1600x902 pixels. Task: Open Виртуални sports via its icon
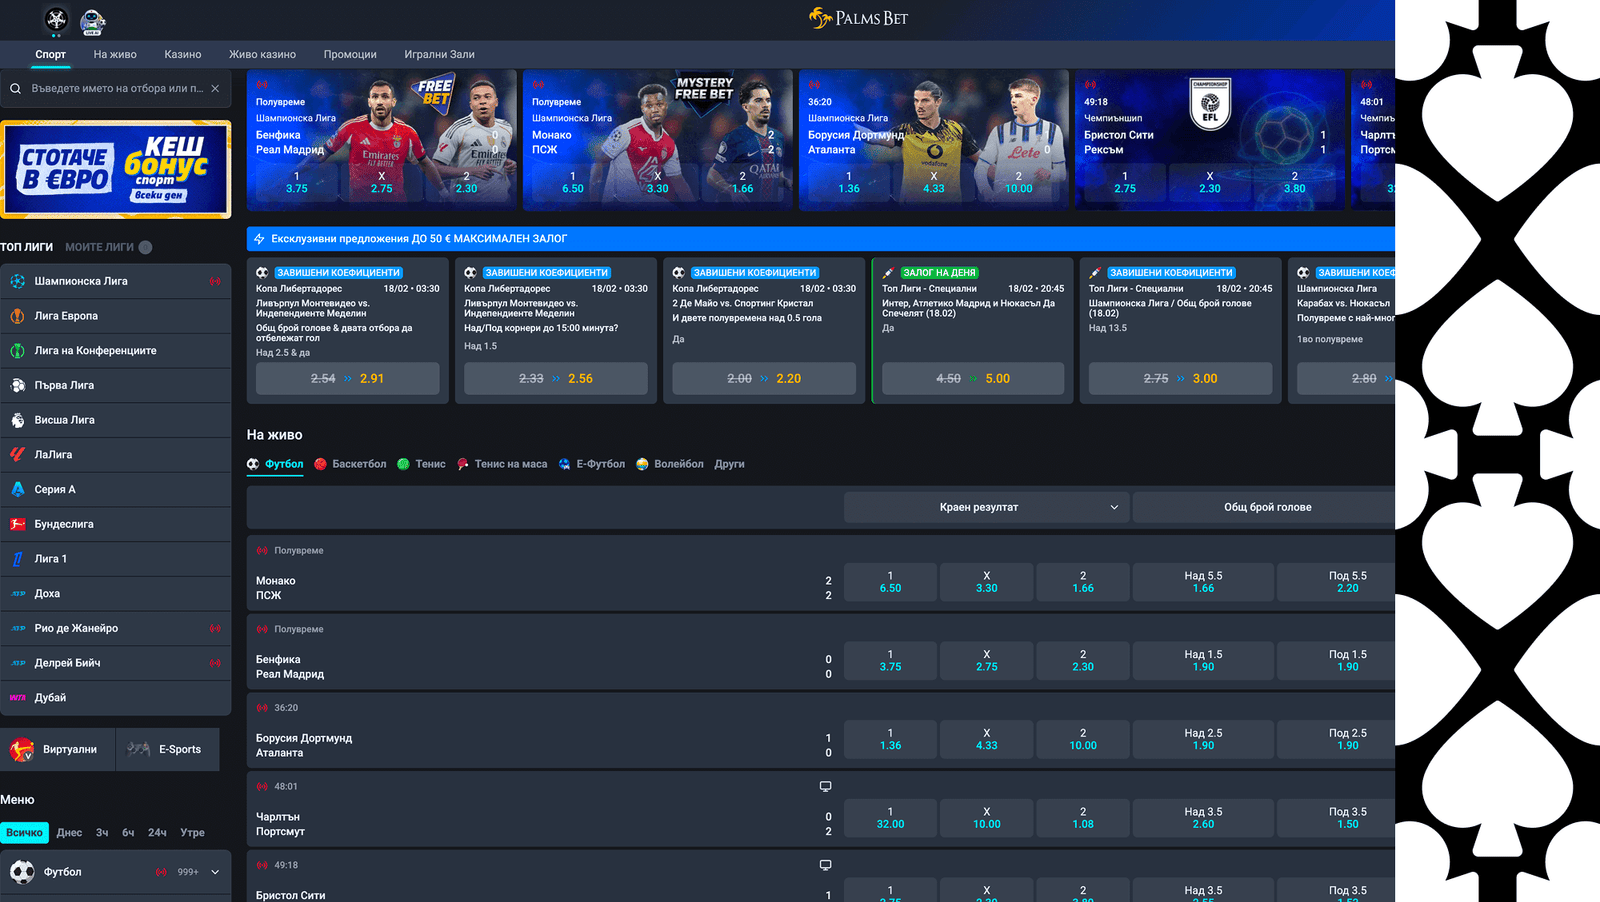pyautogui.click(x=22, y=749)
